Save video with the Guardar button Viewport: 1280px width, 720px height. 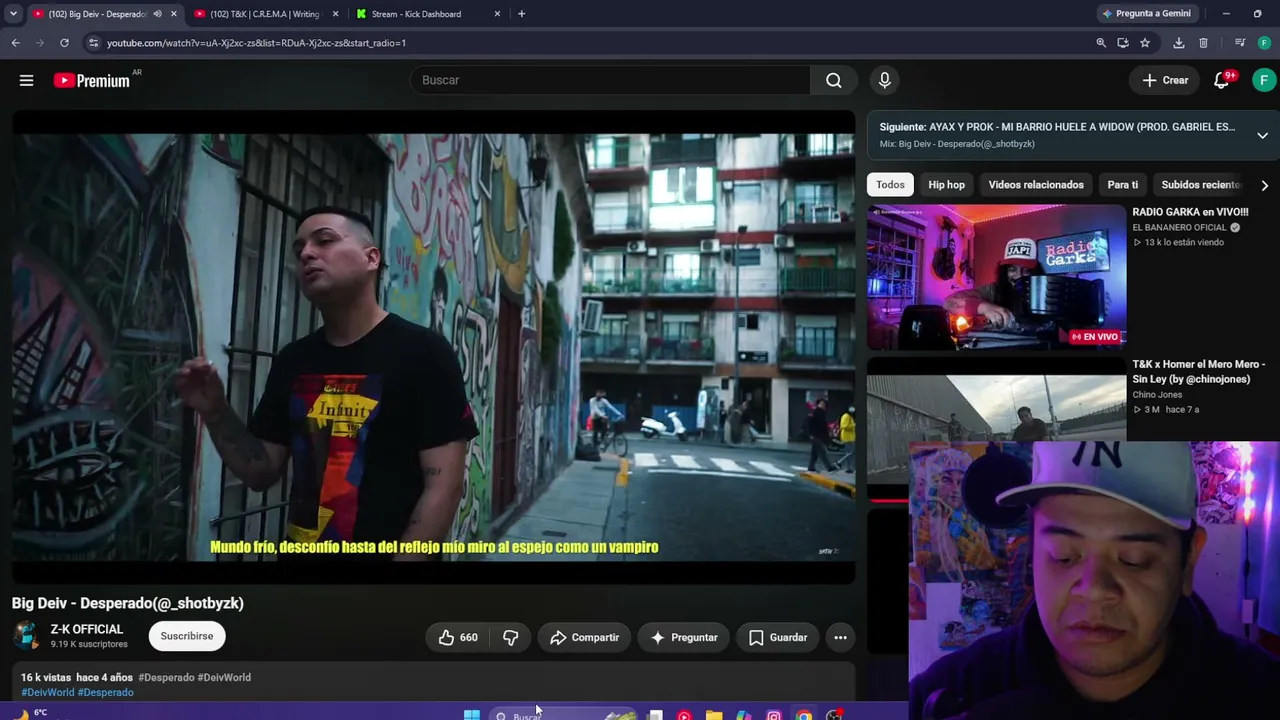coord(778,637)
